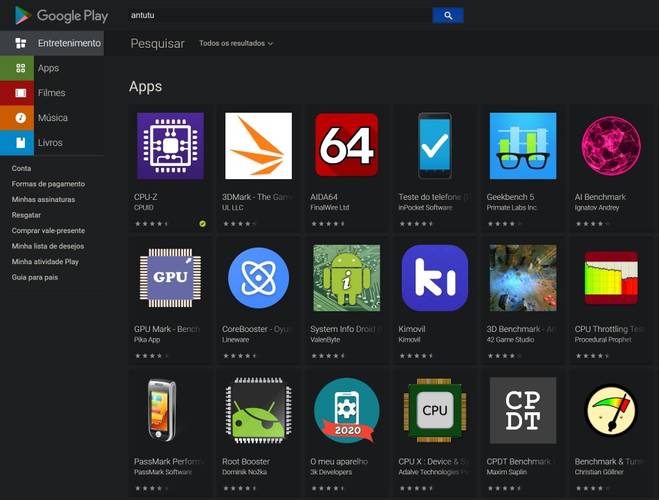Open Formas de pagamento link
This screenshot has width=659, height=500.
tap(48, 184)
